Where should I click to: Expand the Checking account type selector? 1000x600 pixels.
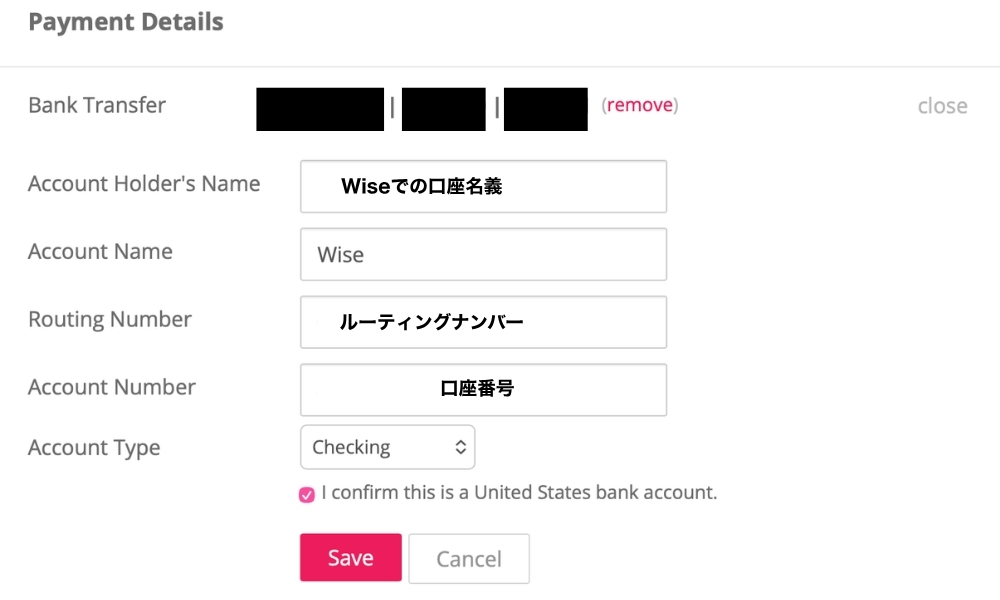(x=387, y=447)
